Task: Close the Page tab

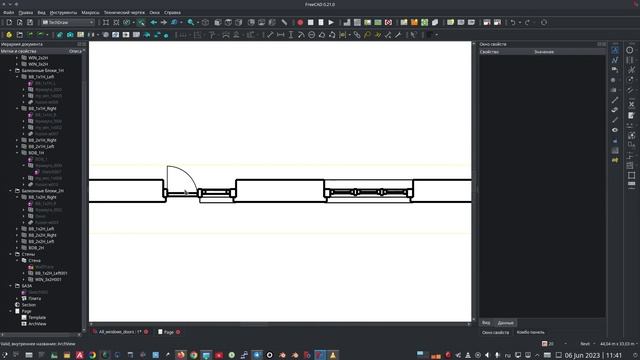Action: tap(178, 332)
